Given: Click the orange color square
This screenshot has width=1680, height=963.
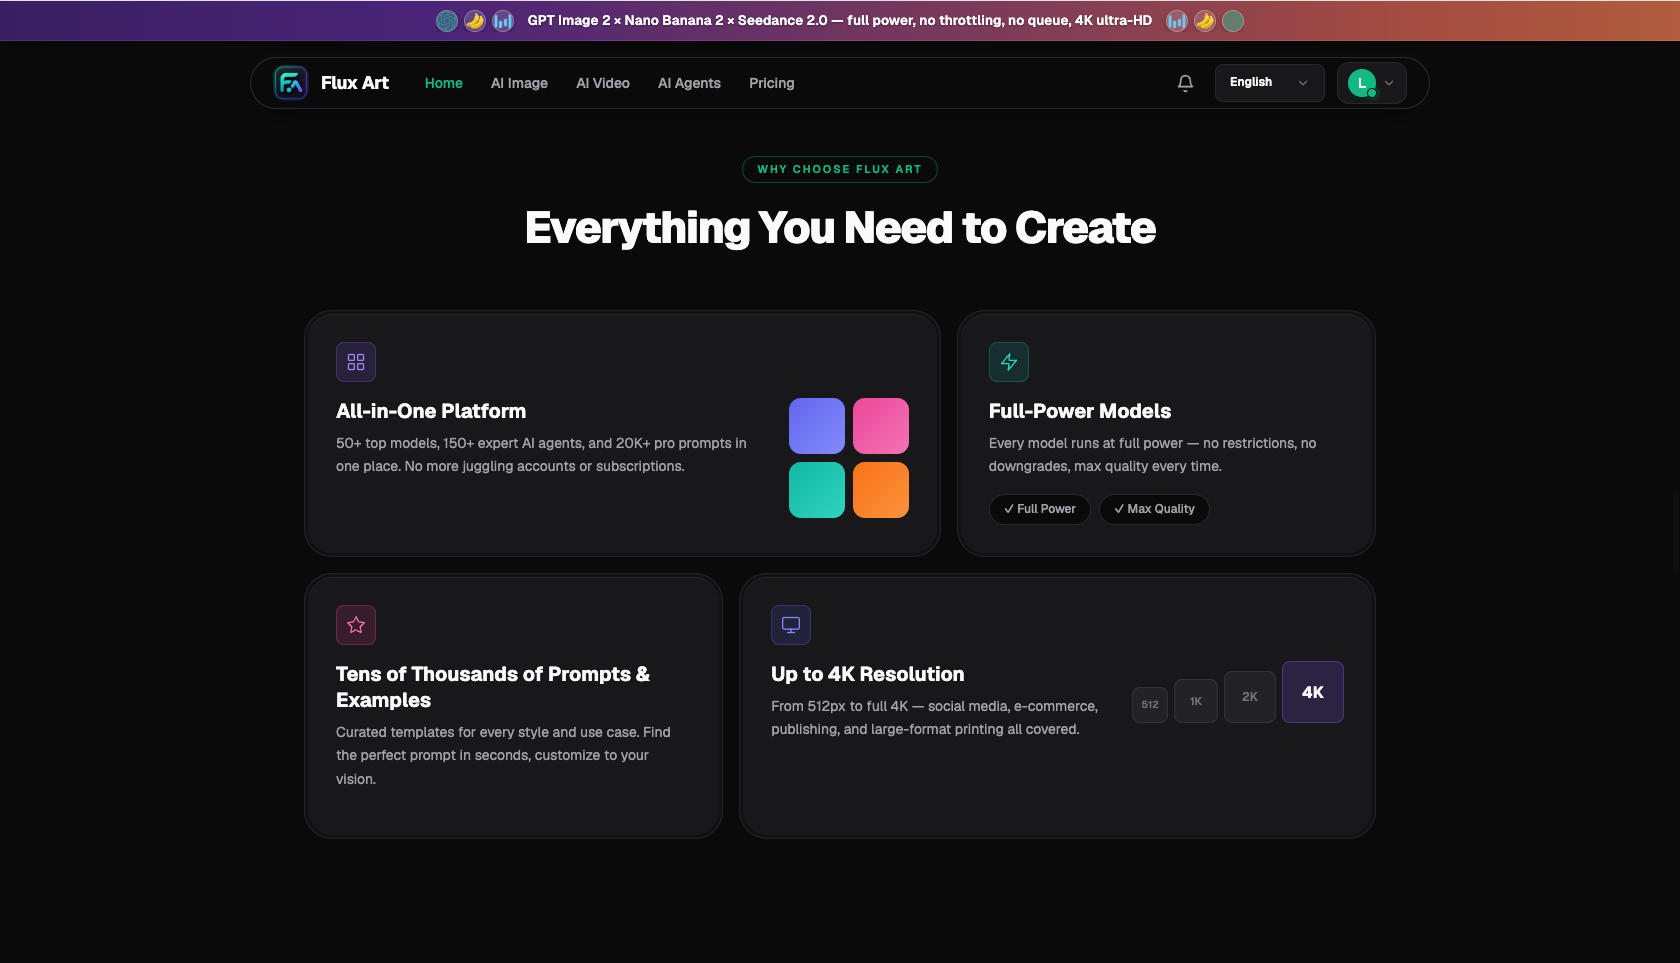Looking at the screenshot, I should click(x=881, y=490).
